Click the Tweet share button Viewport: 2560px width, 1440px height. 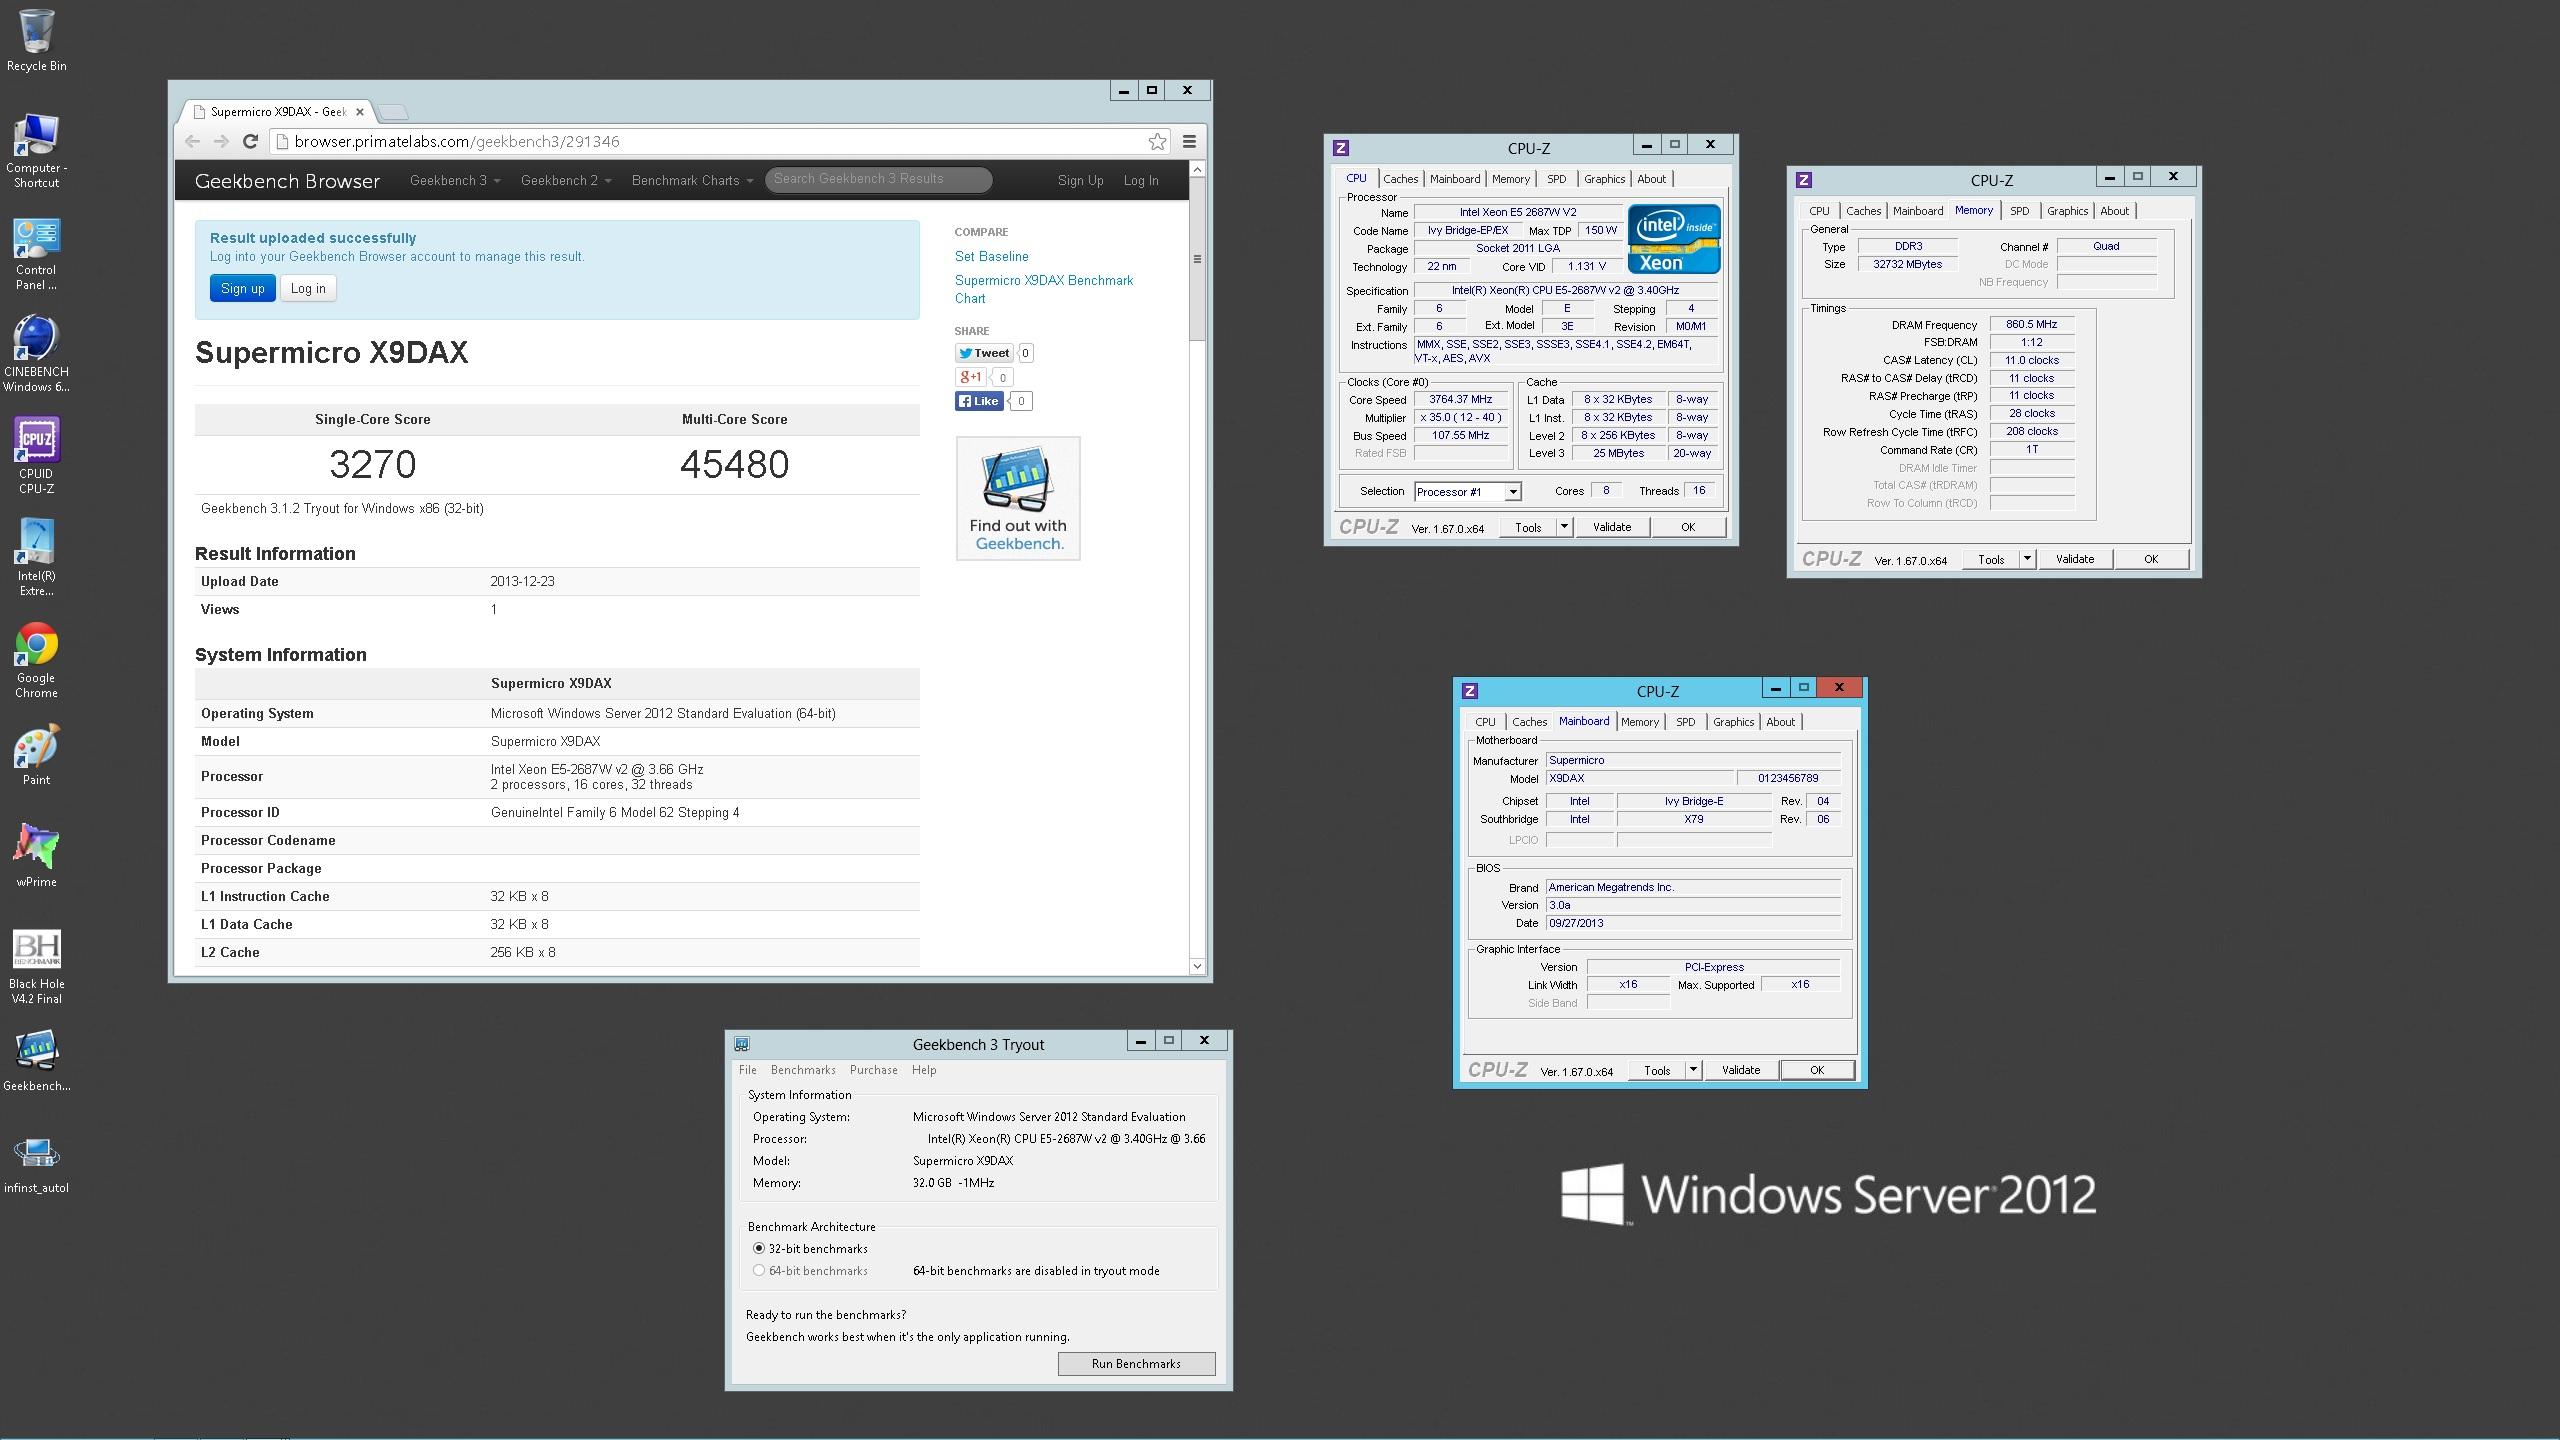(984, 353)
